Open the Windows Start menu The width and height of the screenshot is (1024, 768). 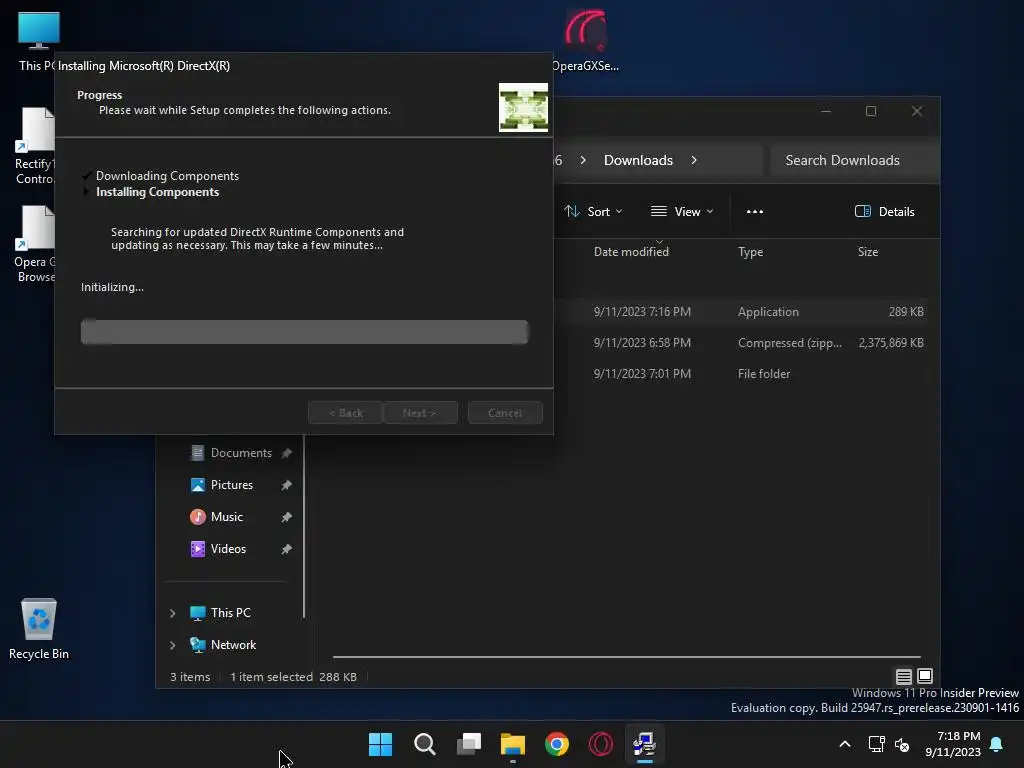(380, 744)
